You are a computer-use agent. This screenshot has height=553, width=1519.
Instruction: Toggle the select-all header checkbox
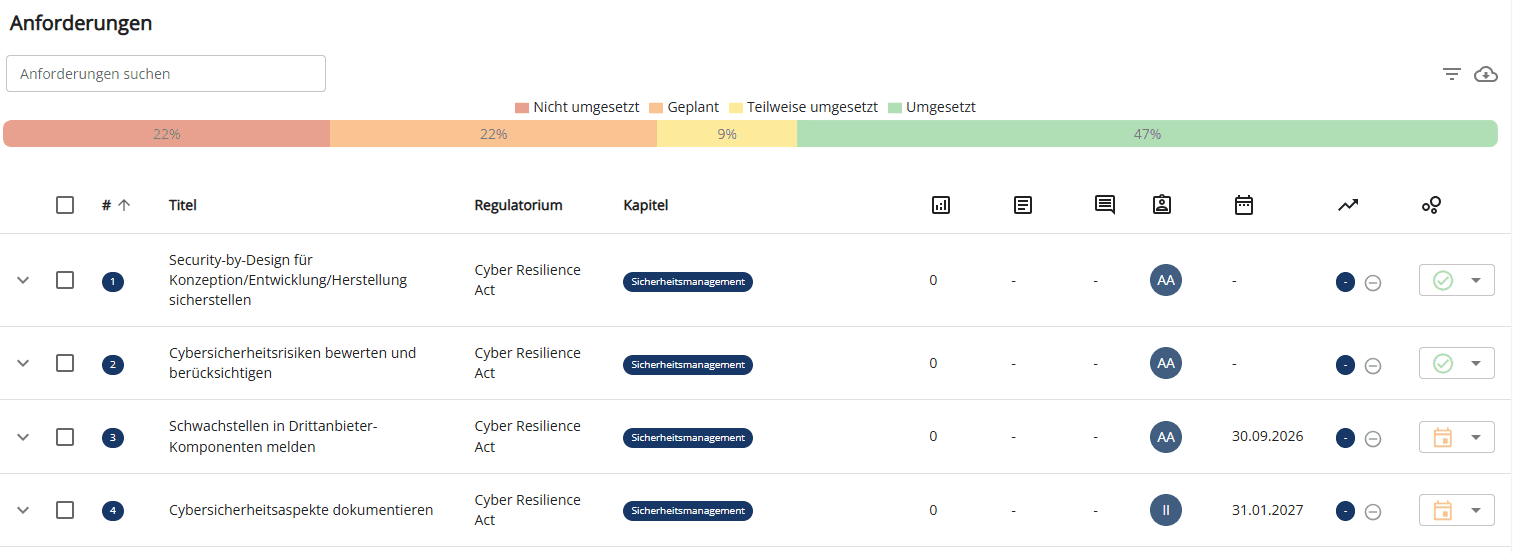point(65,205)
